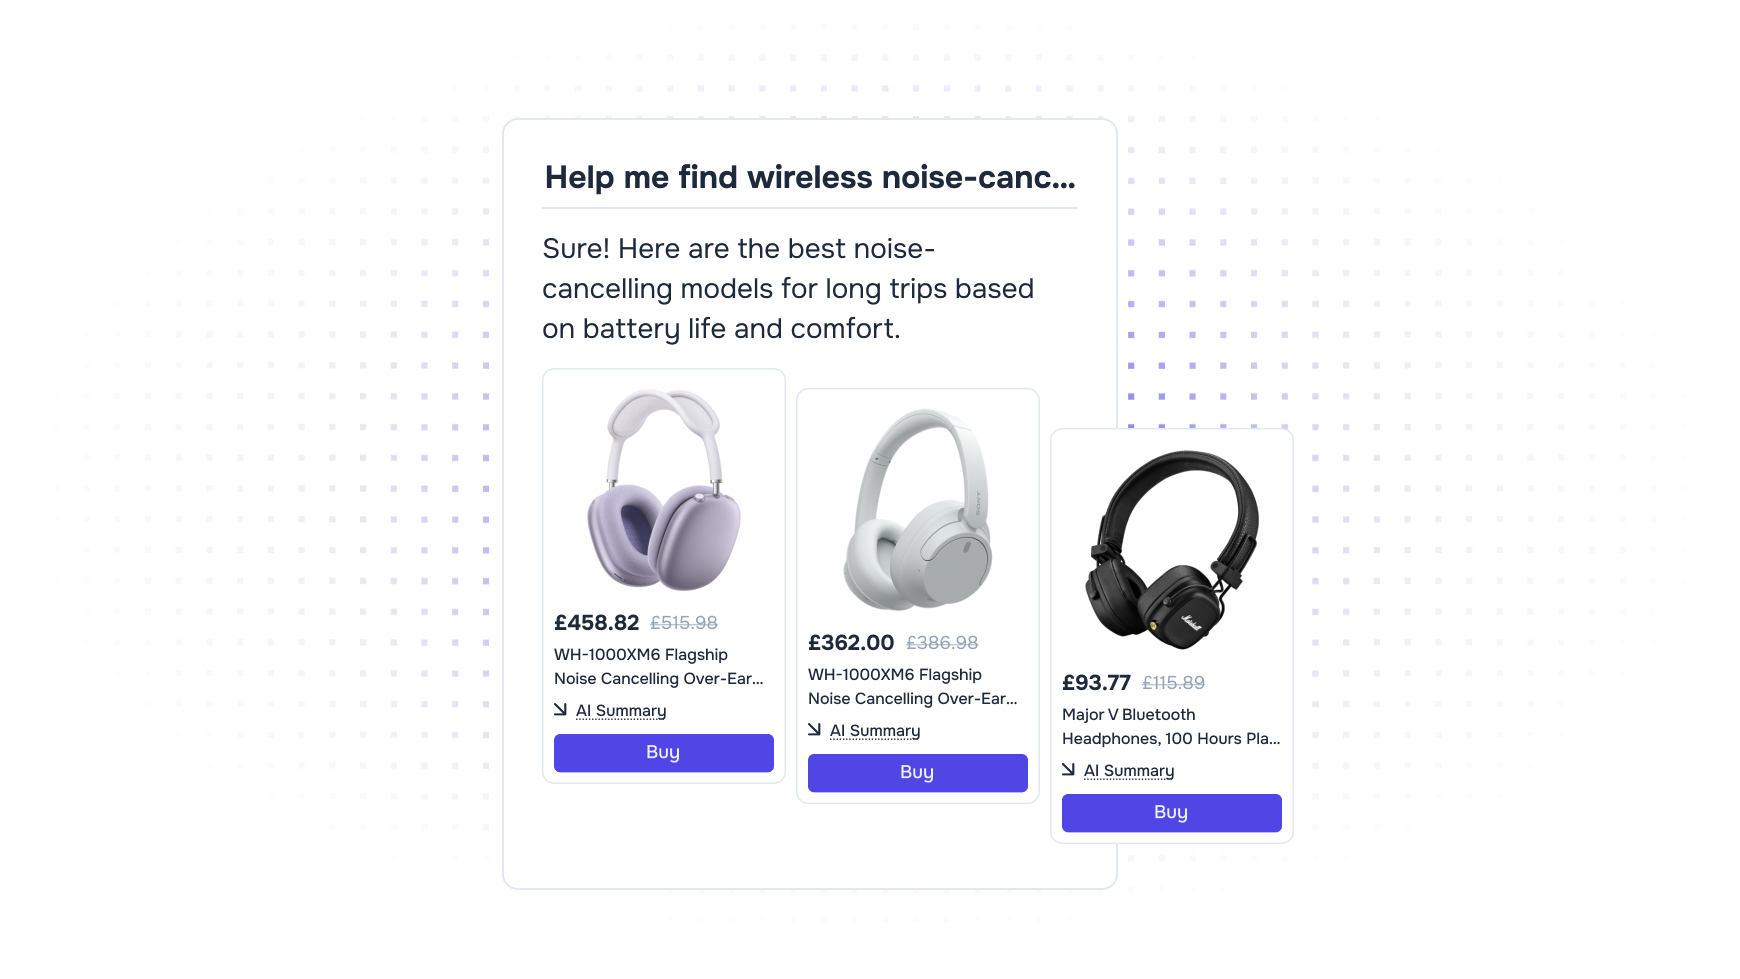Click the arrow icon beside second AI Summary
Viewport: 1740px width, 979px height.
(814, 729)
